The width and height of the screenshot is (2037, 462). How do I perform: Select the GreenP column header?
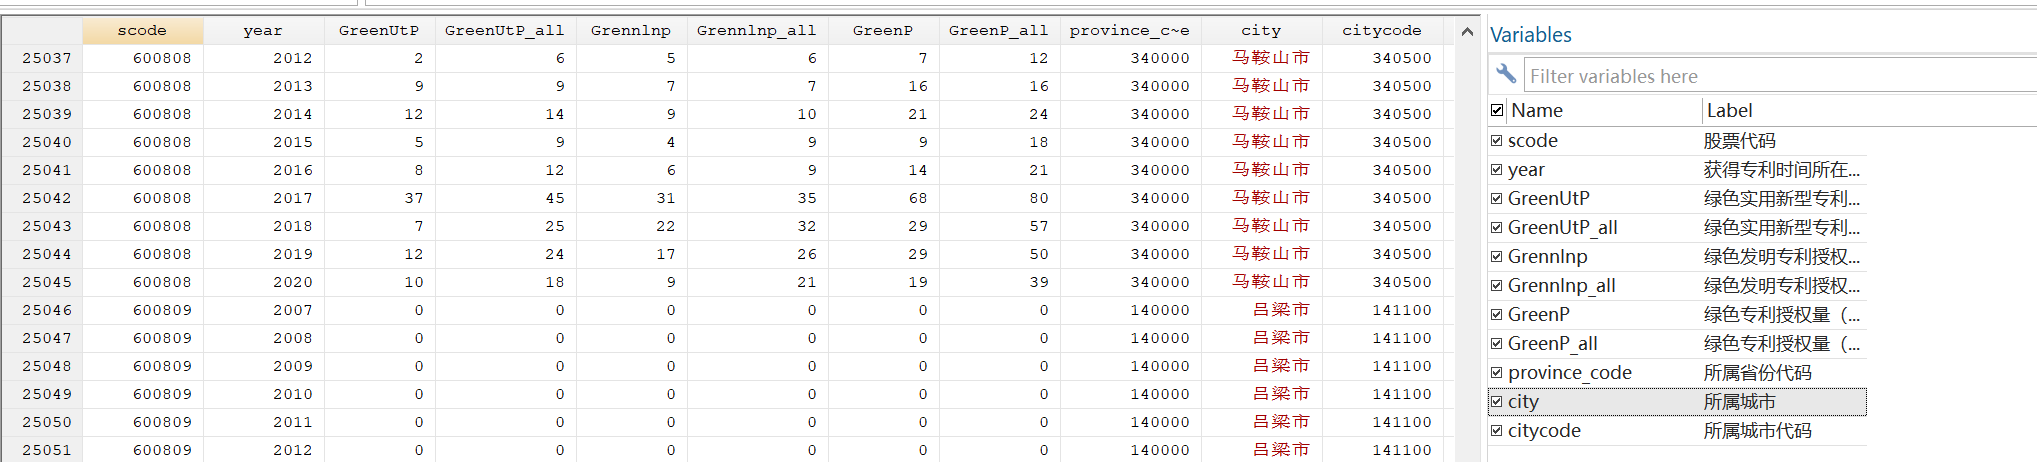click(x=883, y=31)
